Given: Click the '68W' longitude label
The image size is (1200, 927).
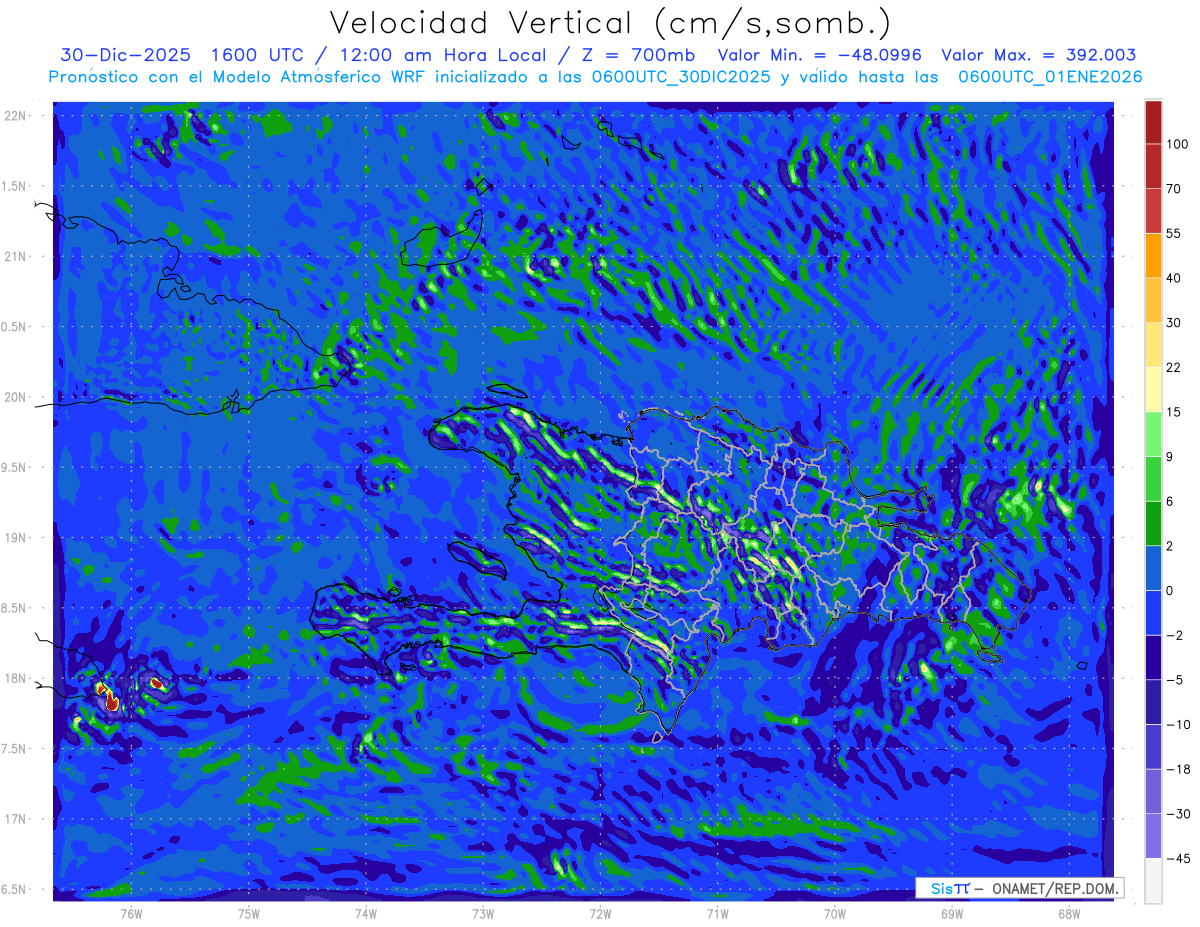Looking at the screenshot, I should [x=1069, y=913].
